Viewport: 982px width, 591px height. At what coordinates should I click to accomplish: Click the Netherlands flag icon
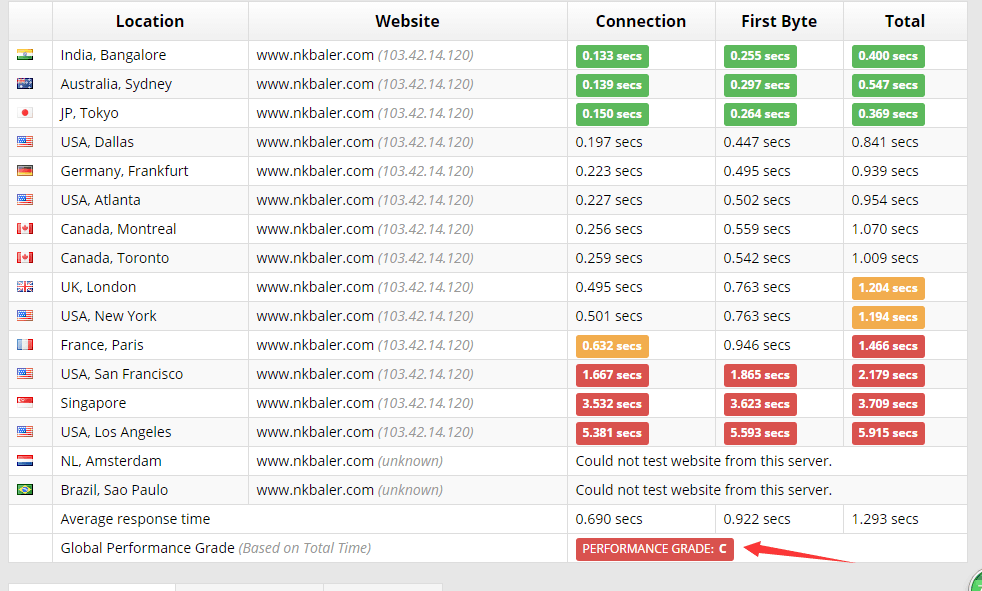click(x=25, y=461)
